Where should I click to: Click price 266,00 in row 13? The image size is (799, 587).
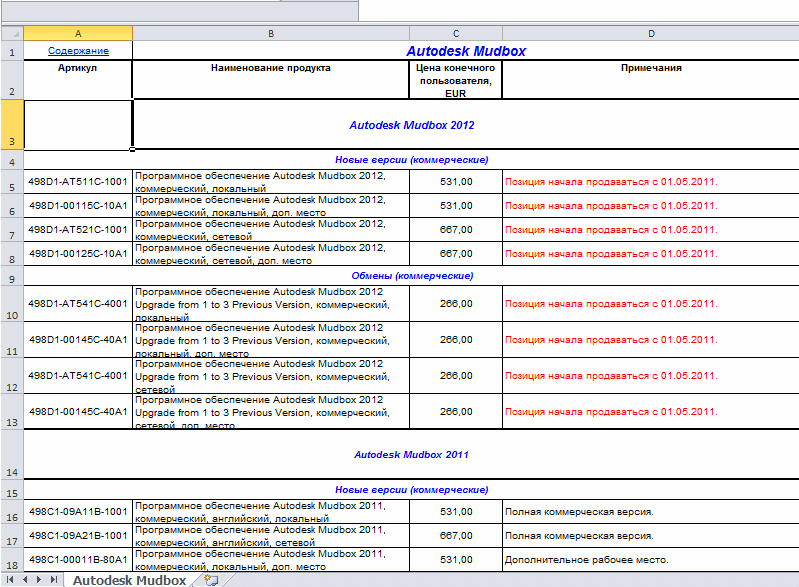point(456,412)
